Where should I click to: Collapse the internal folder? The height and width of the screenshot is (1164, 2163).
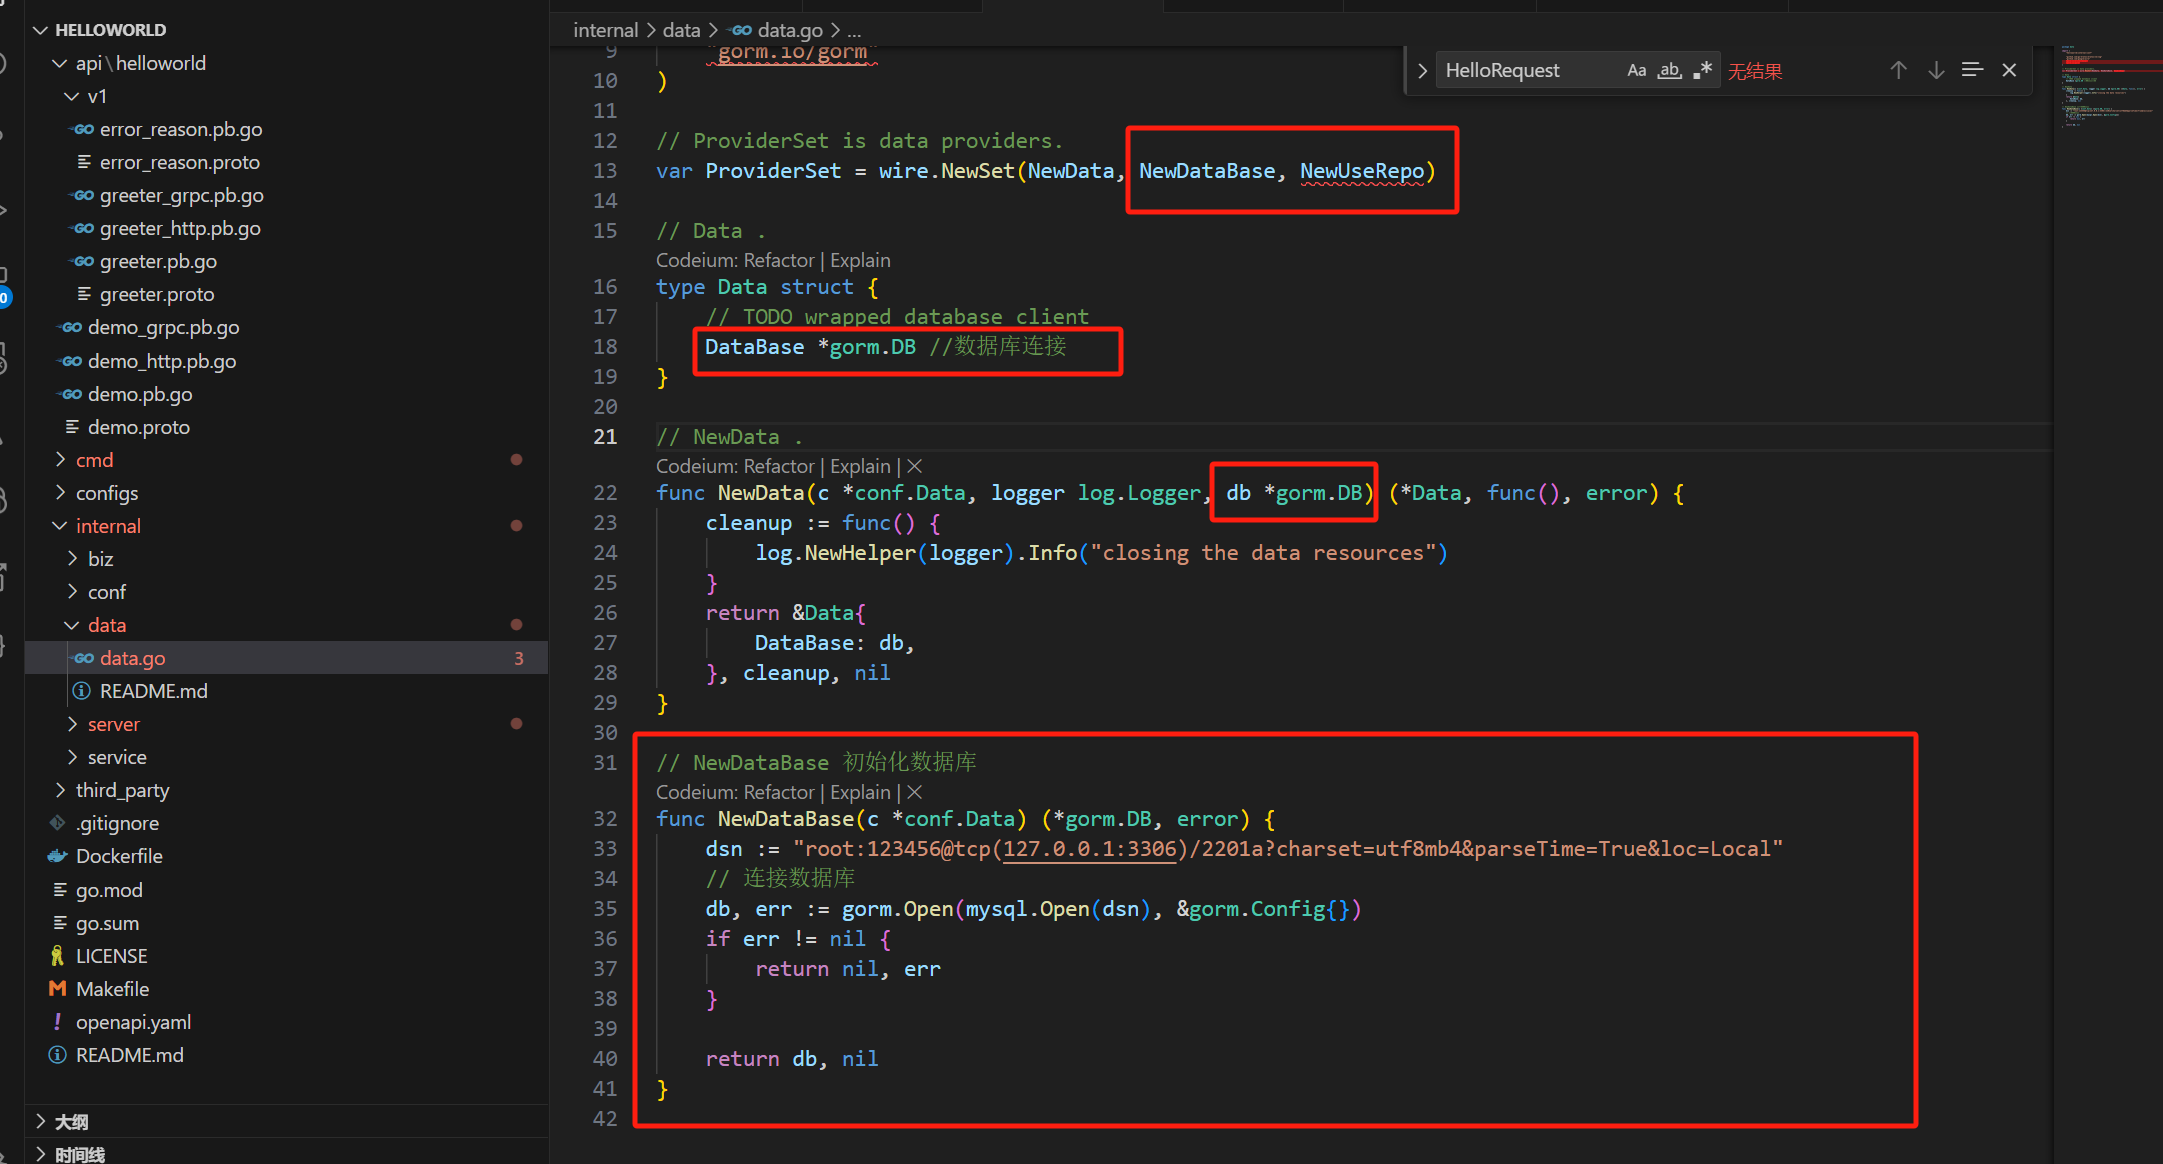click(x=60, y=526)
